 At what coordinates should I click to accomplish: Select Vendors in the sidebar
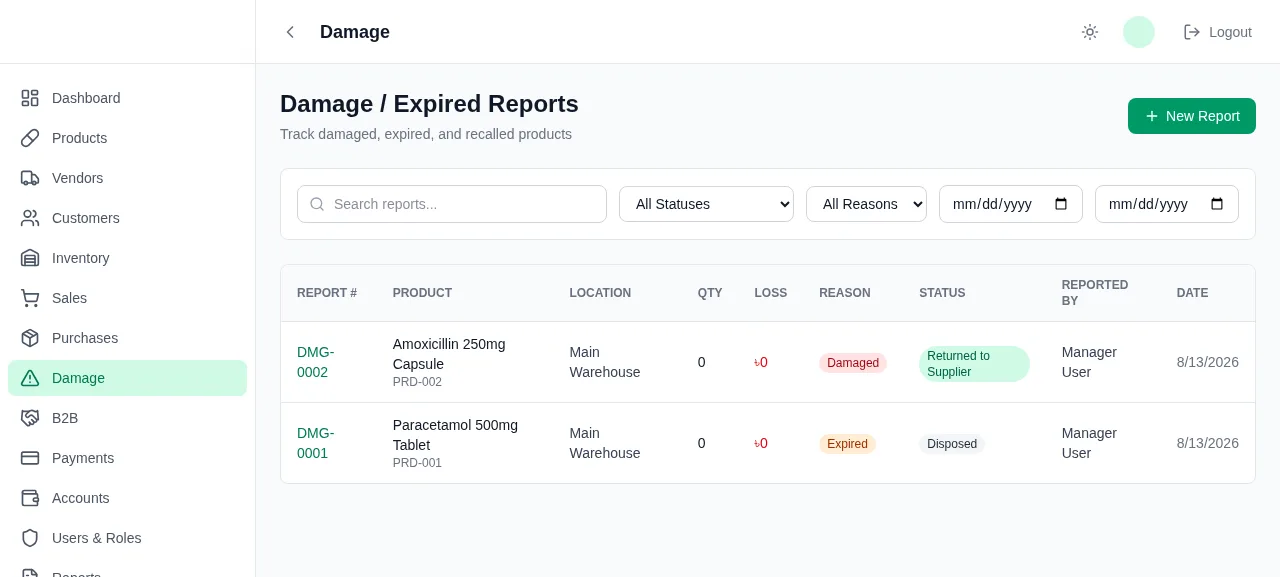[127, 178]
